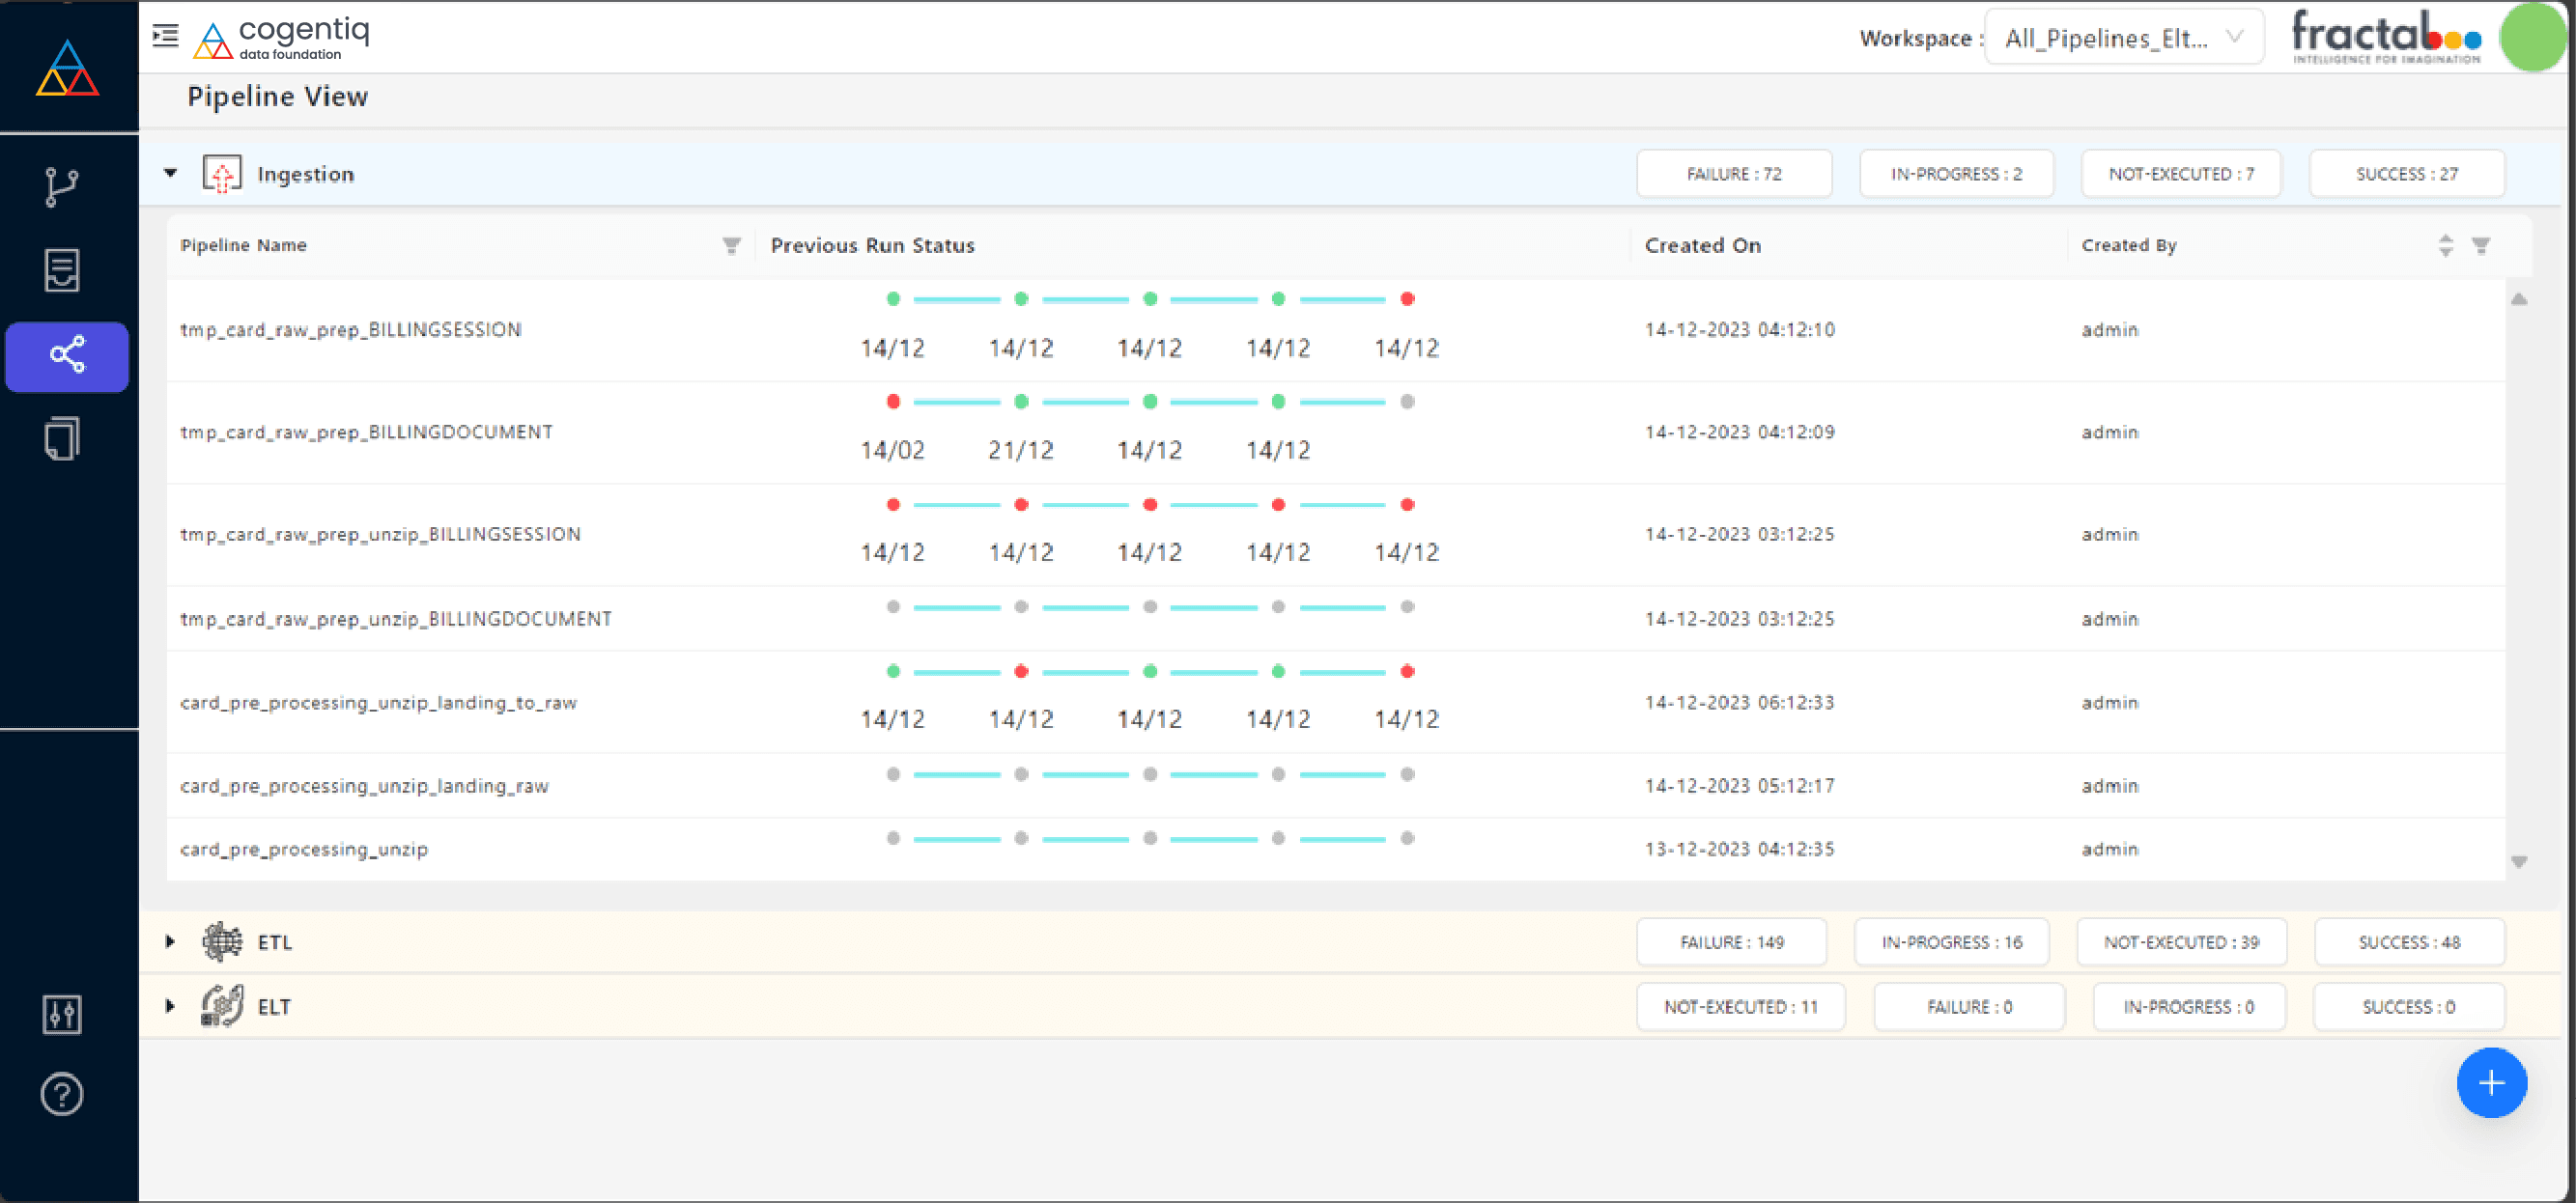This screenshot has height=1203, width=2576.
Task: Expand the ELT section
Action: 171,1006
